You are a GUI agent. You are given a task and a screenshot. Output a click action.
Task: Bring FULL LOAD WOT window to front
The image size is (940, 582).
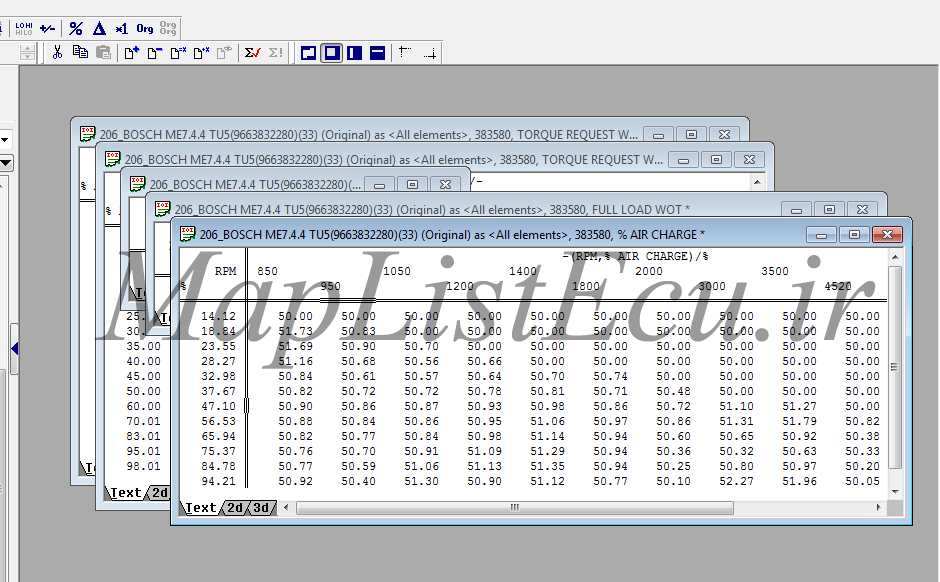(432, 210)
